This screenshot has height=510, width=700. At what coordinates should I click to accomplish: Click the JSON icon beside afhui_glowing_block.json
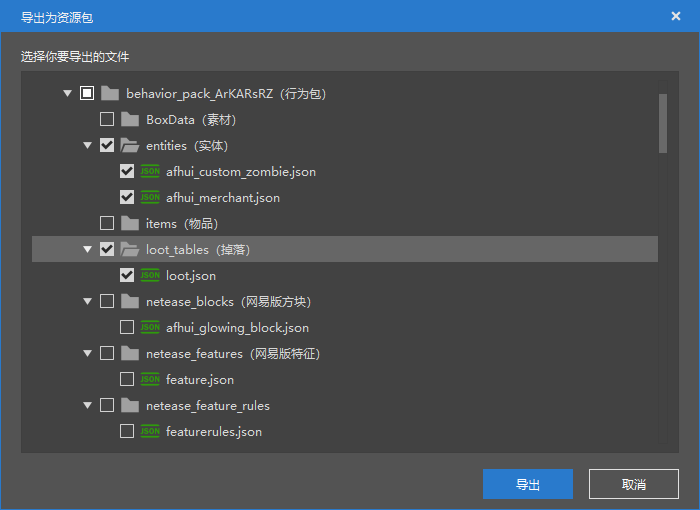[150, 327]
